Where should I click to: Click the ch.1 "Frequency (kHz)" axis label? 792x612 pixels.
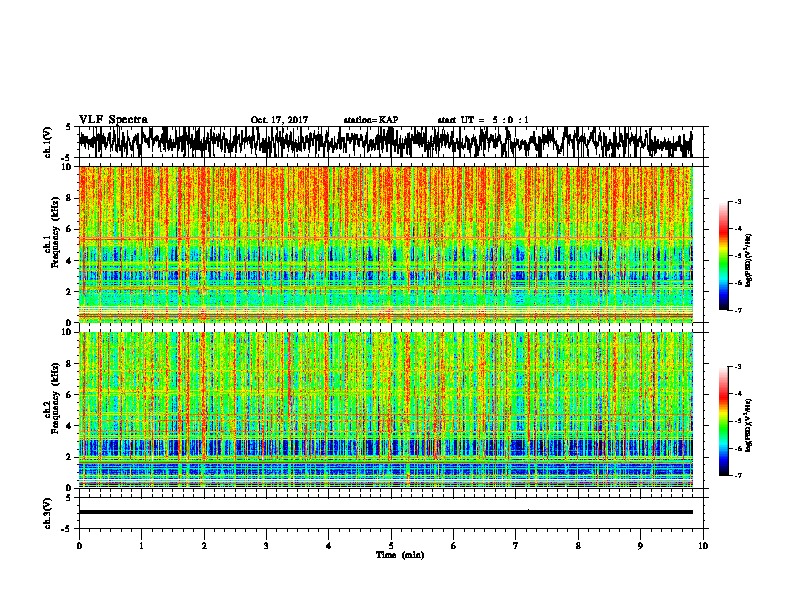[x=55, y=232]
